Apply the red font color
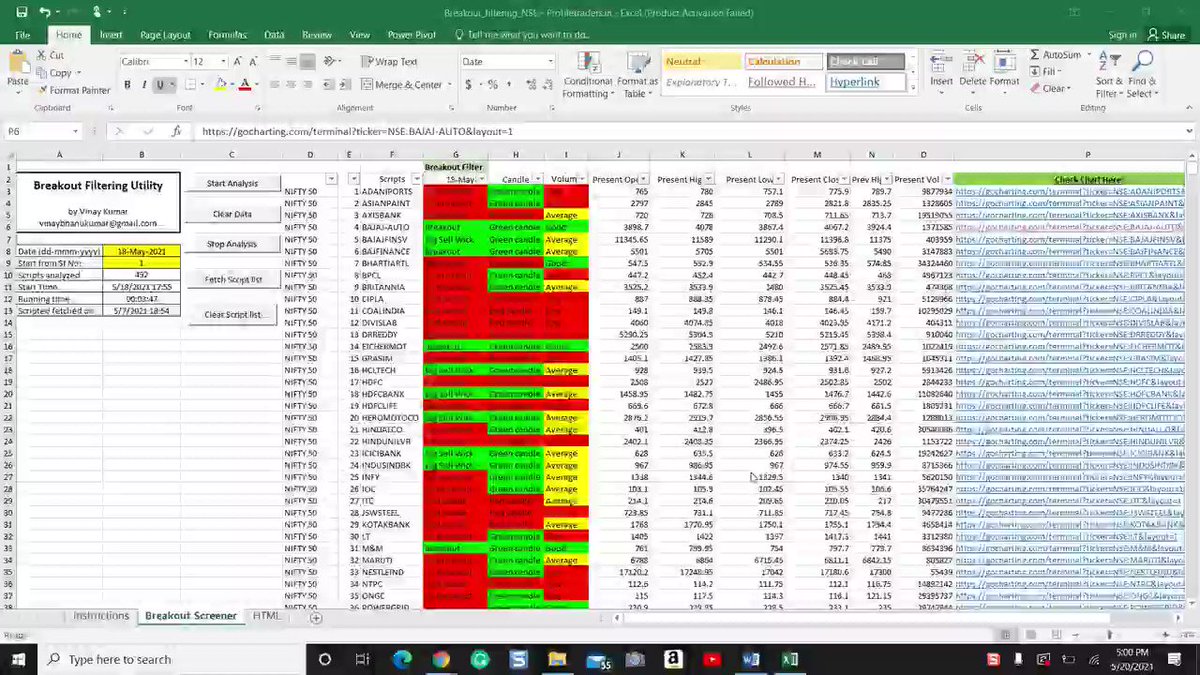Image resolution: width=1200 pixels, height=675 pixels. (245, 85)
